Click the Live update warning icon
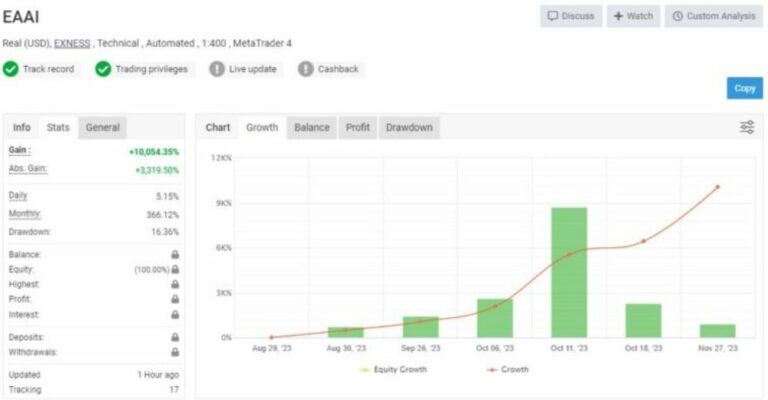Screen dimensions: 768x400 217,69
